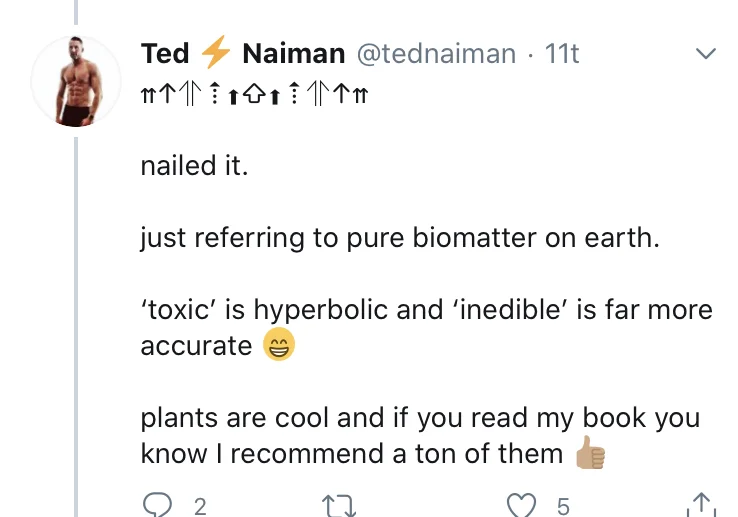Click the reply count number 2
The image size is (738, 517).
click(199, 507)
